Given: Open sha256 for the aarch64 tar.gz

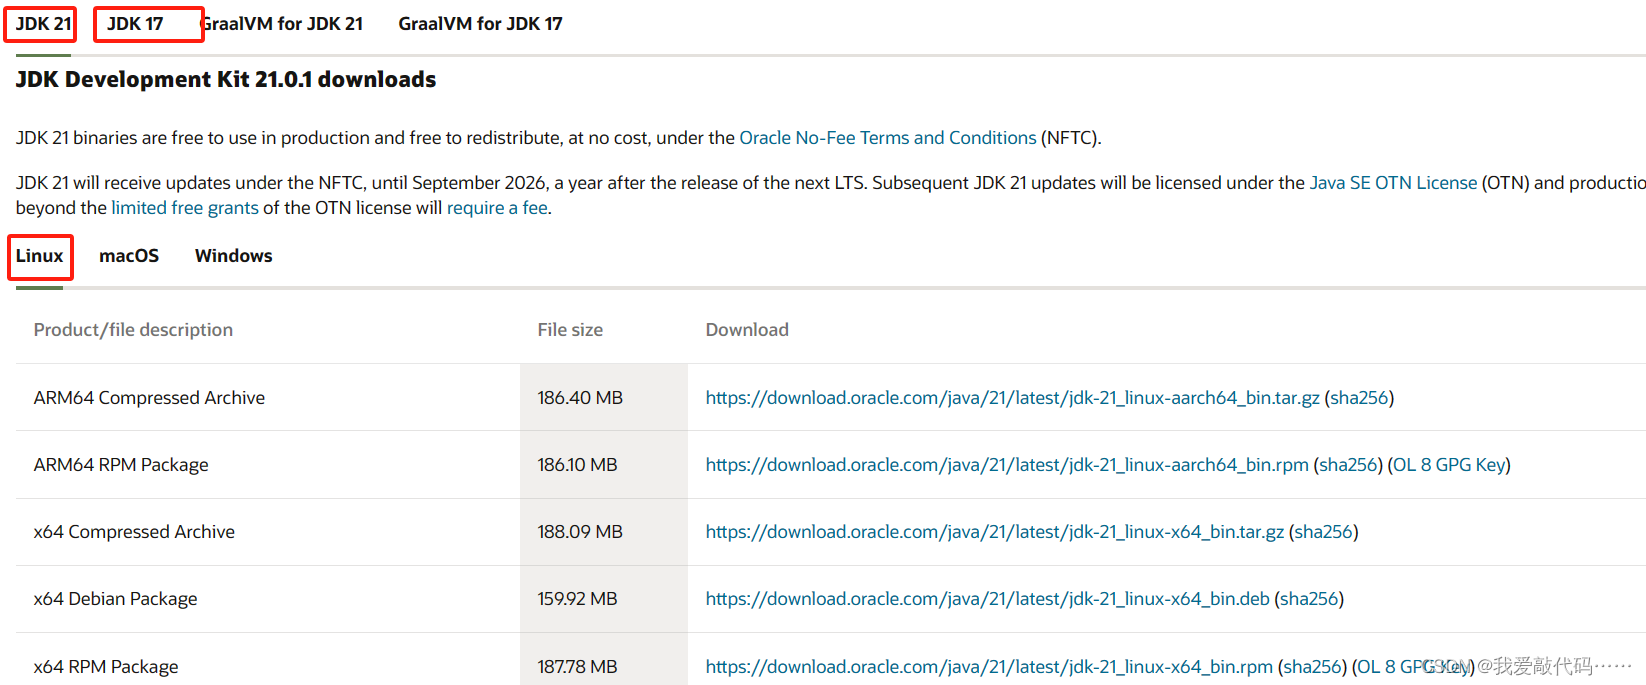Looking at the screenshot, I should click(1359, 398).
